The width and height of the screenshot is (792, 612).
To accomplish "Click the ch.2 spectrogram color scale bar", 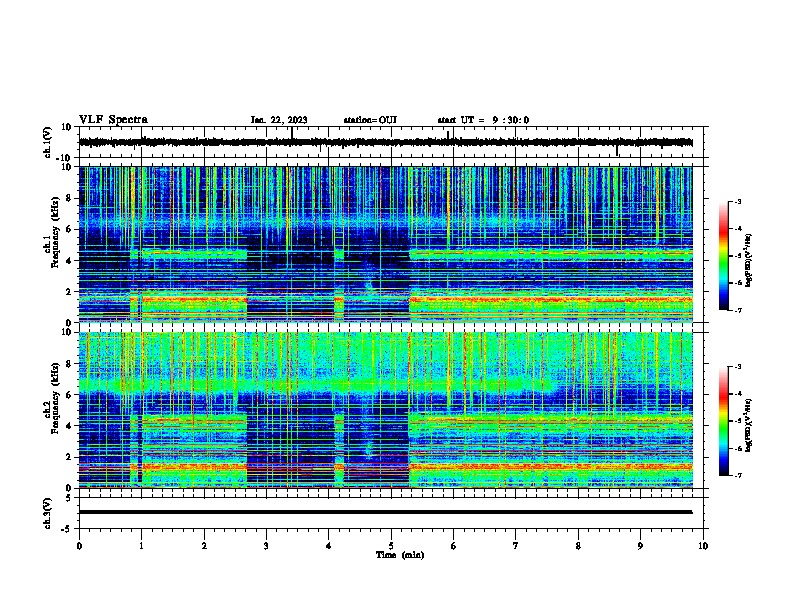I will [x=723, y=421].
